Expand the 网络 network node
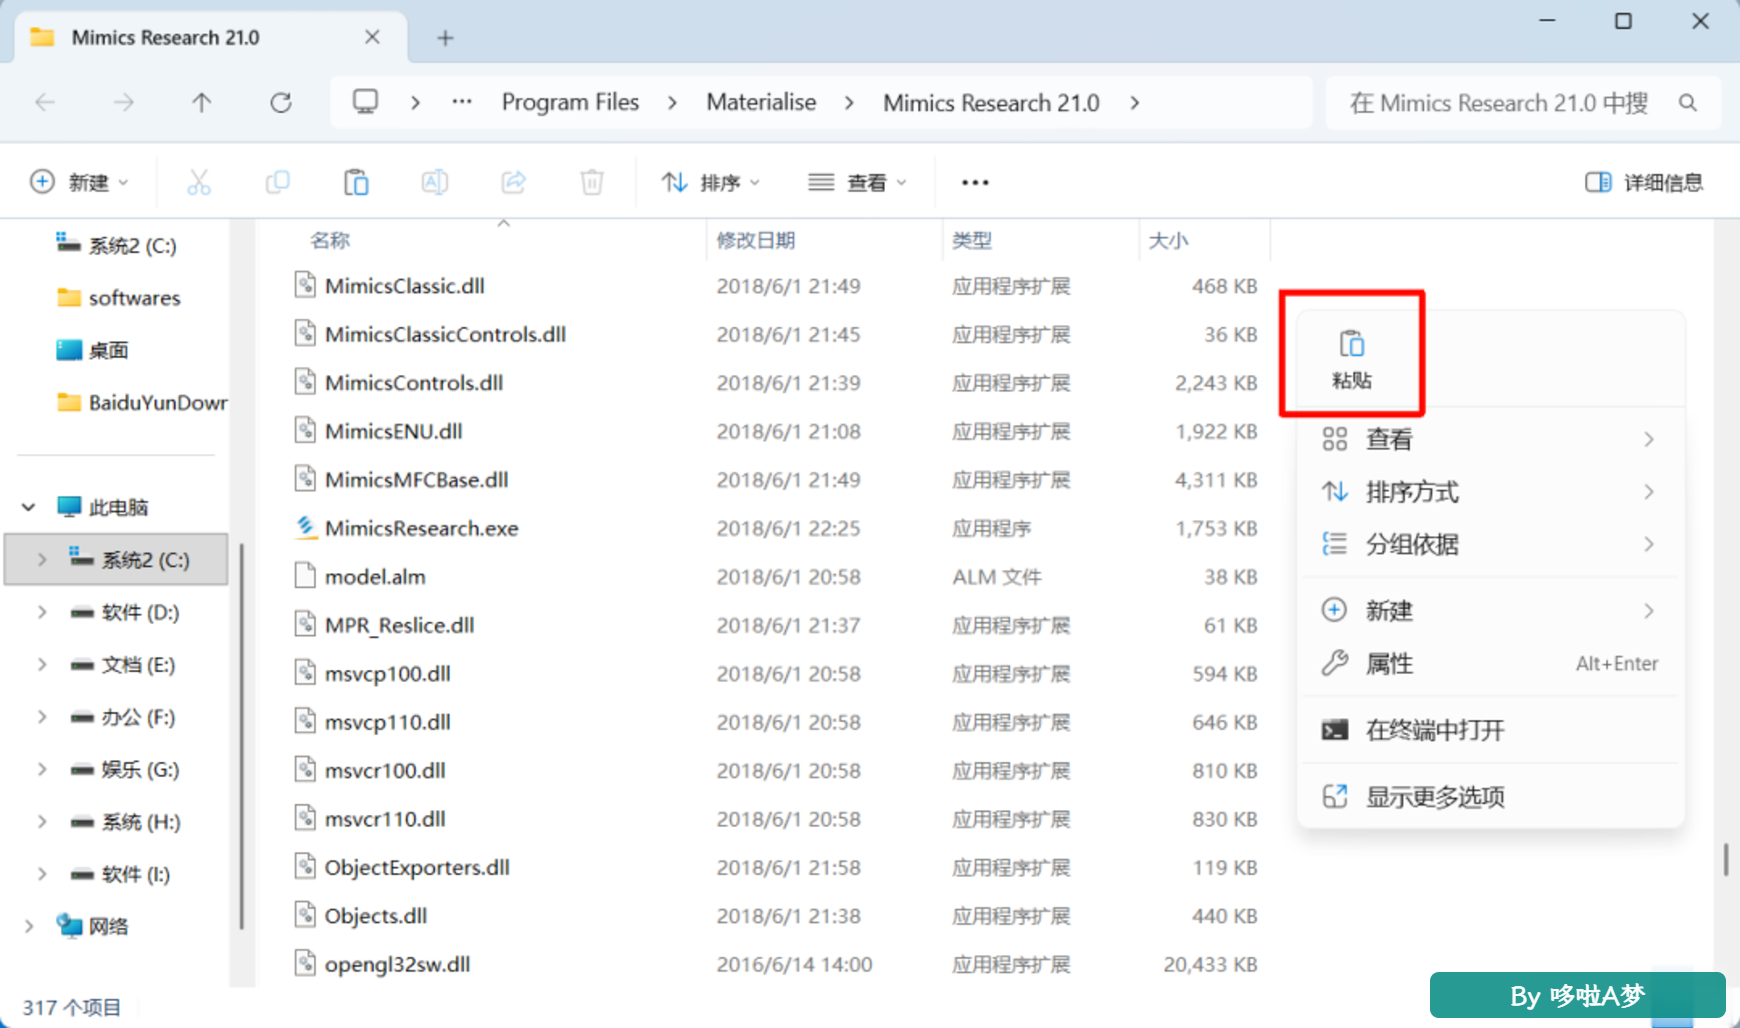 (x=29, y=926)
